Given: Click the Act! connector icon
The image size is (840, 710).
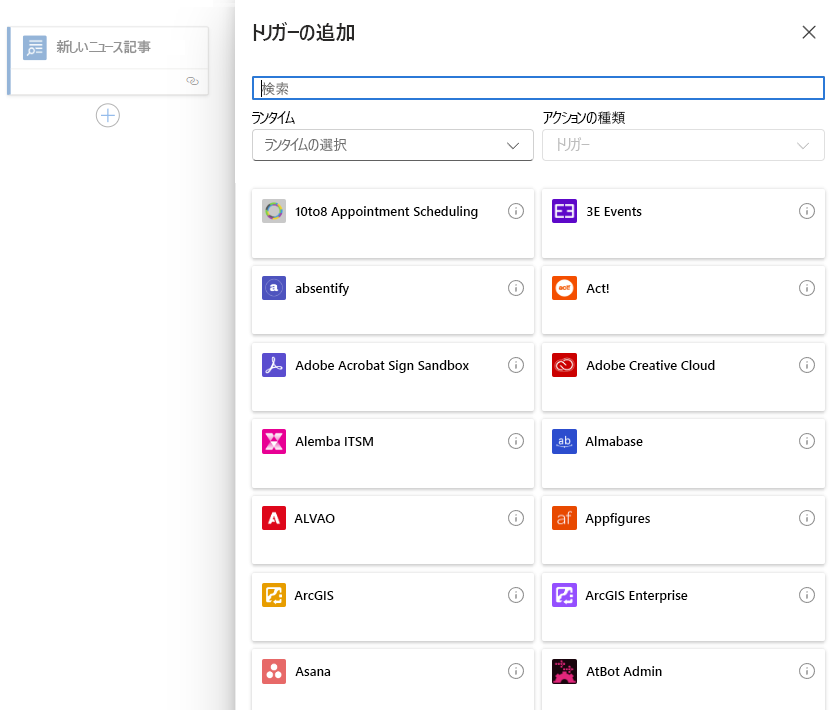Looking at the screenshot, I should tap(564, 288).
